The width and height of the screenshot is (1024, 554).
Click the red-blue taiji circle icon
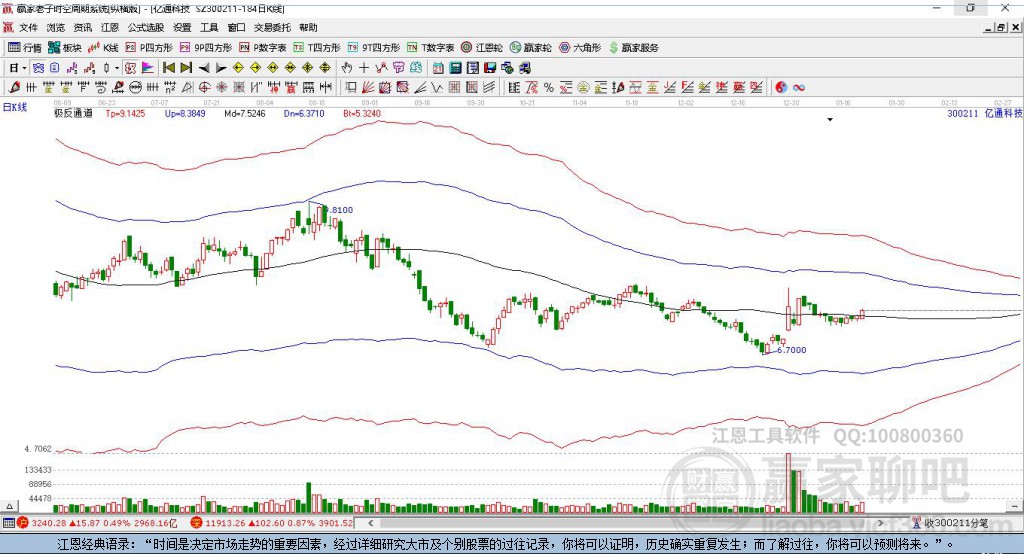781,88
